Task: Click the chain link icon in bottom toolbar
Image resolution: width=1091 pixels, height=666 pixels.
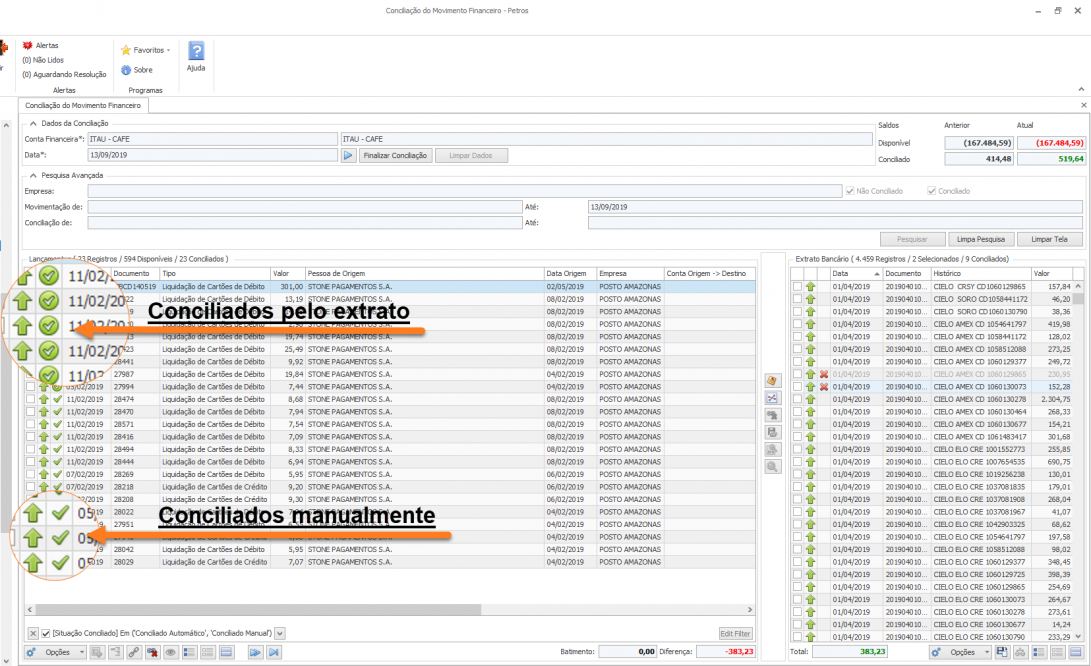Action: click(x=133, y=652)
